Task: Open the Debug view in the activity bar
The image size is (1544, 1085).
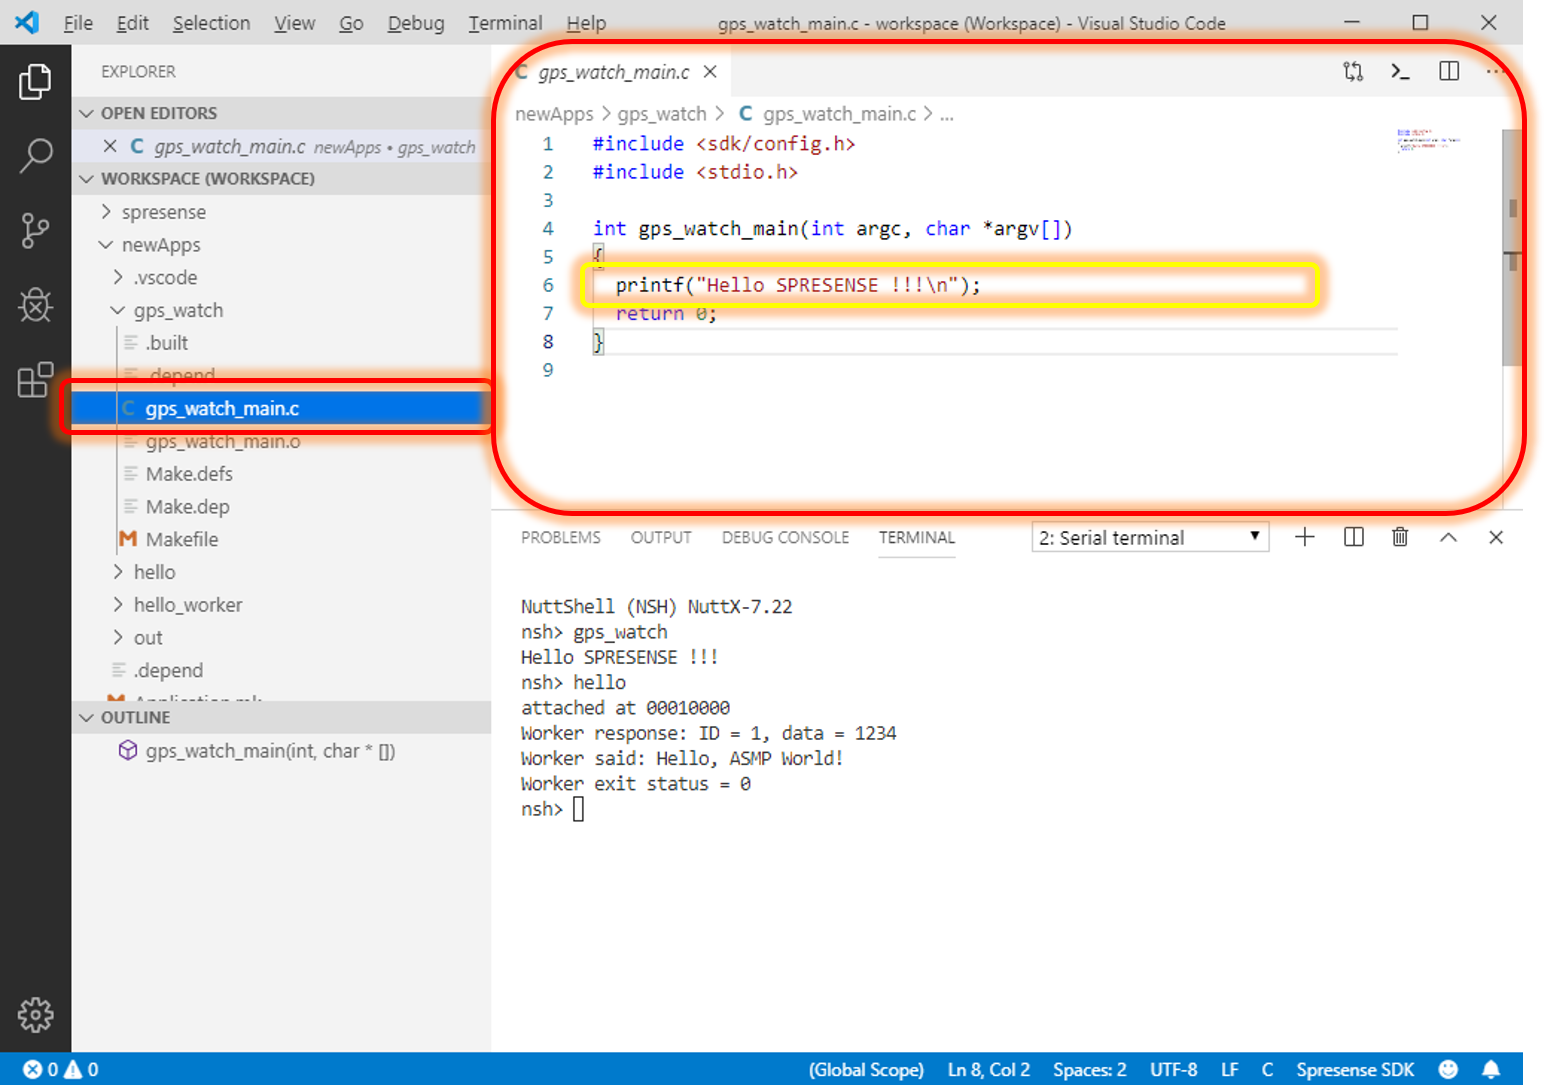Action: tap(36, 306)
